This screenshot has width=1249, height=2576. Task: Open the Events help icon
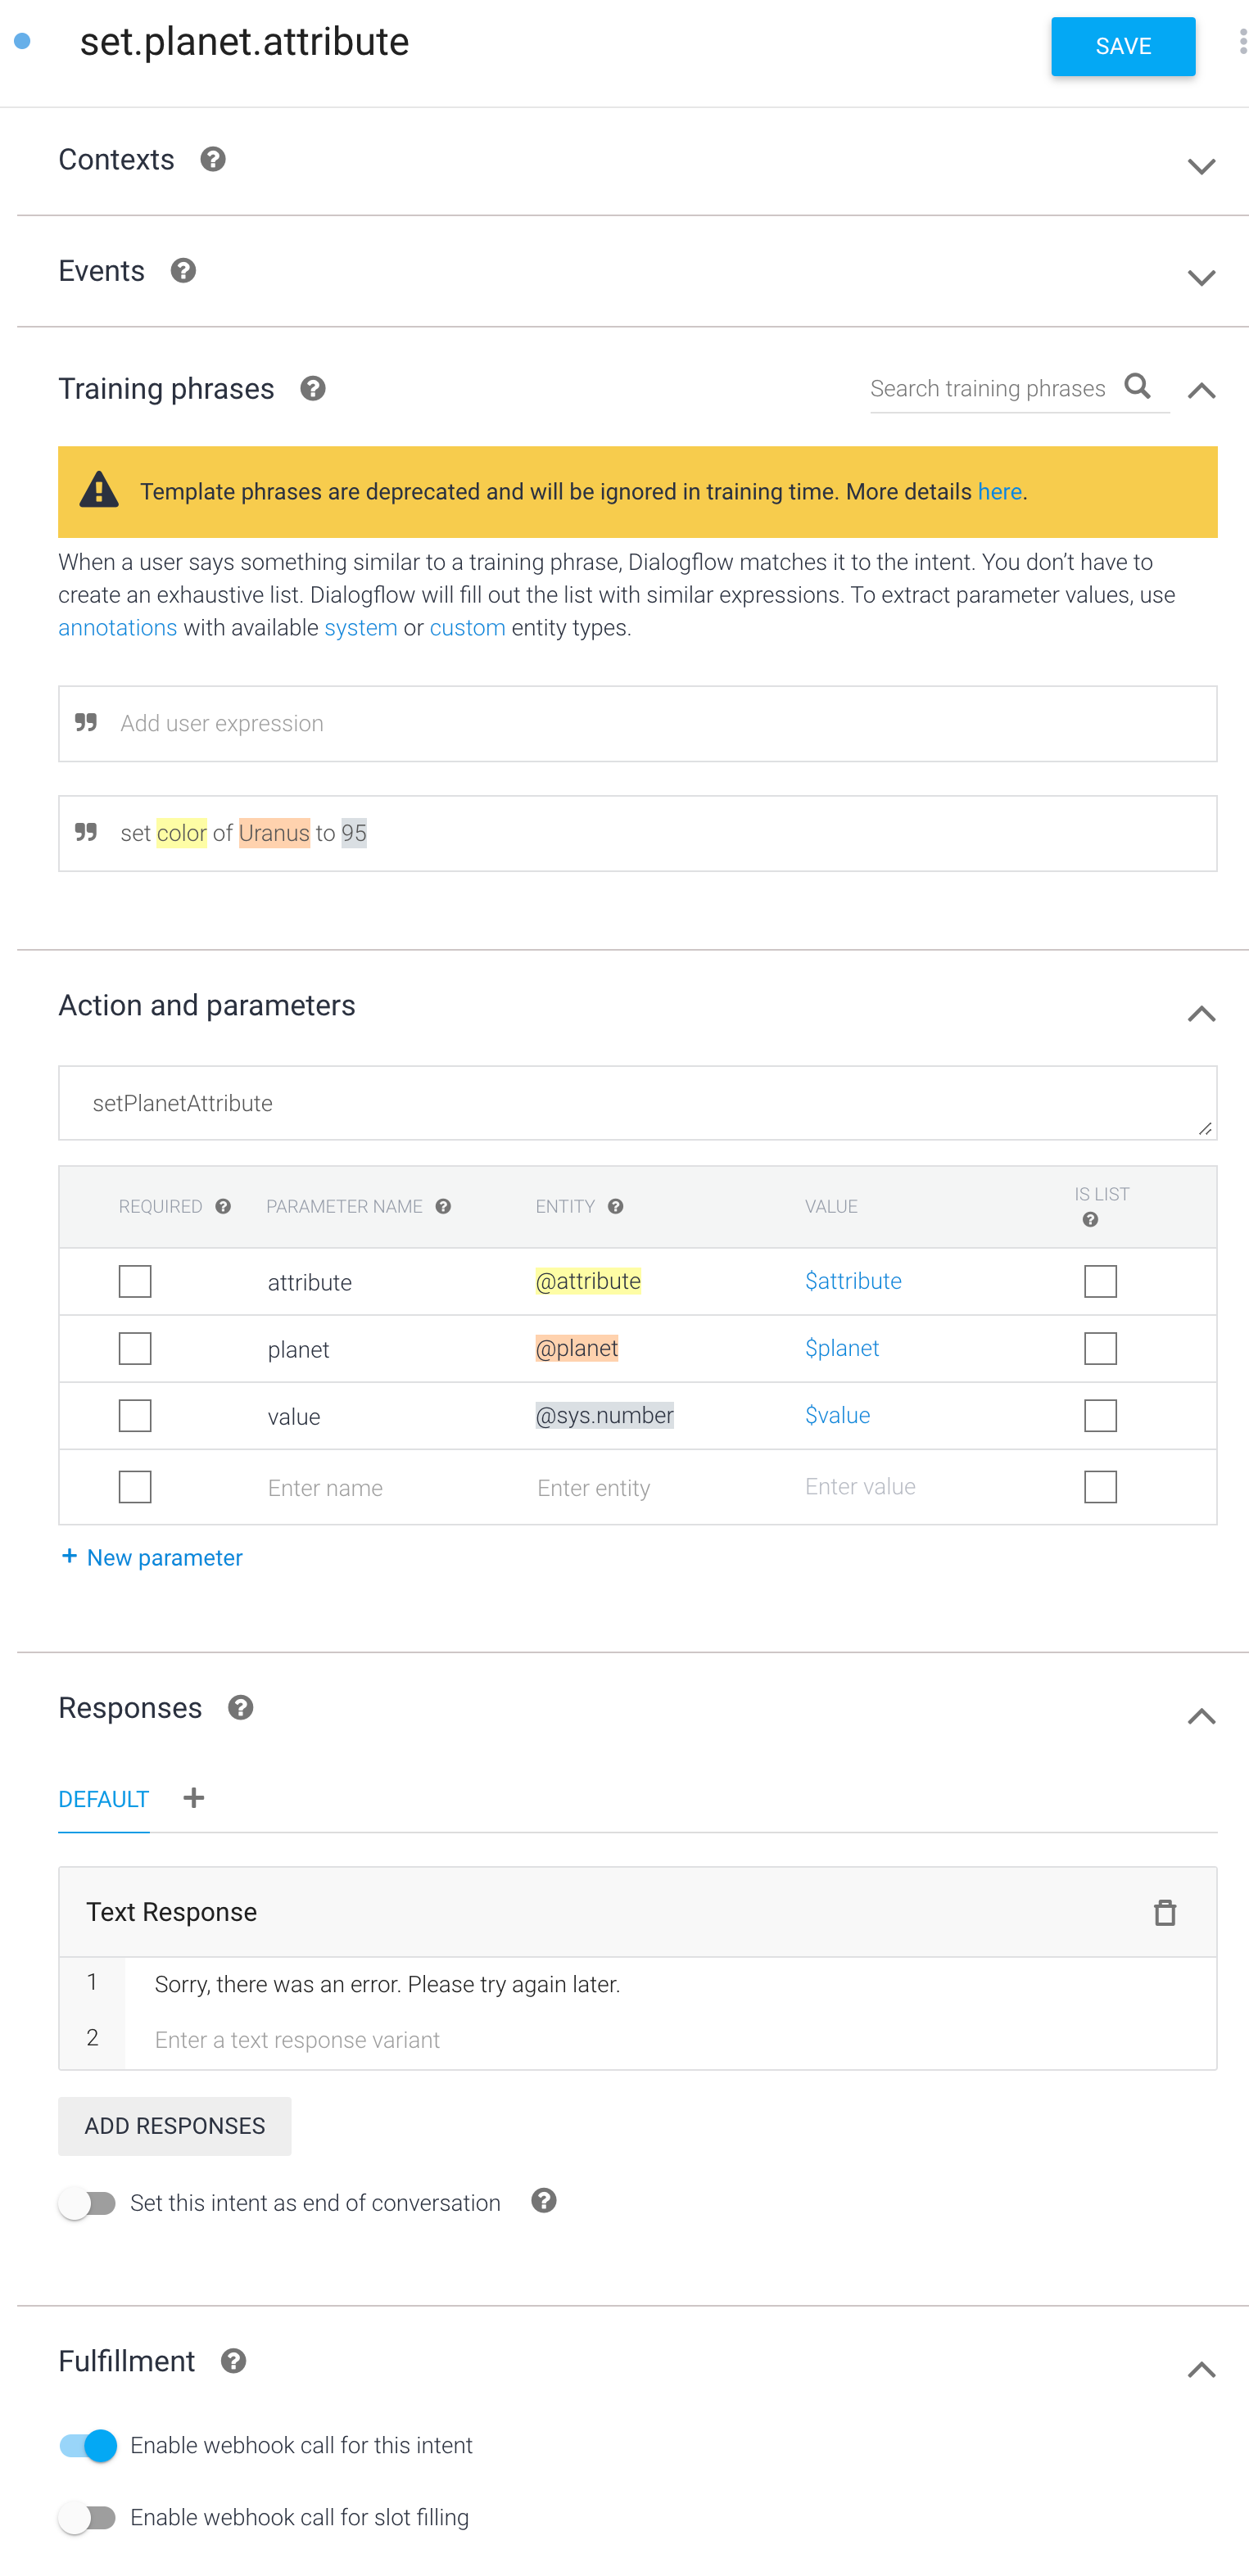point(183,271)
